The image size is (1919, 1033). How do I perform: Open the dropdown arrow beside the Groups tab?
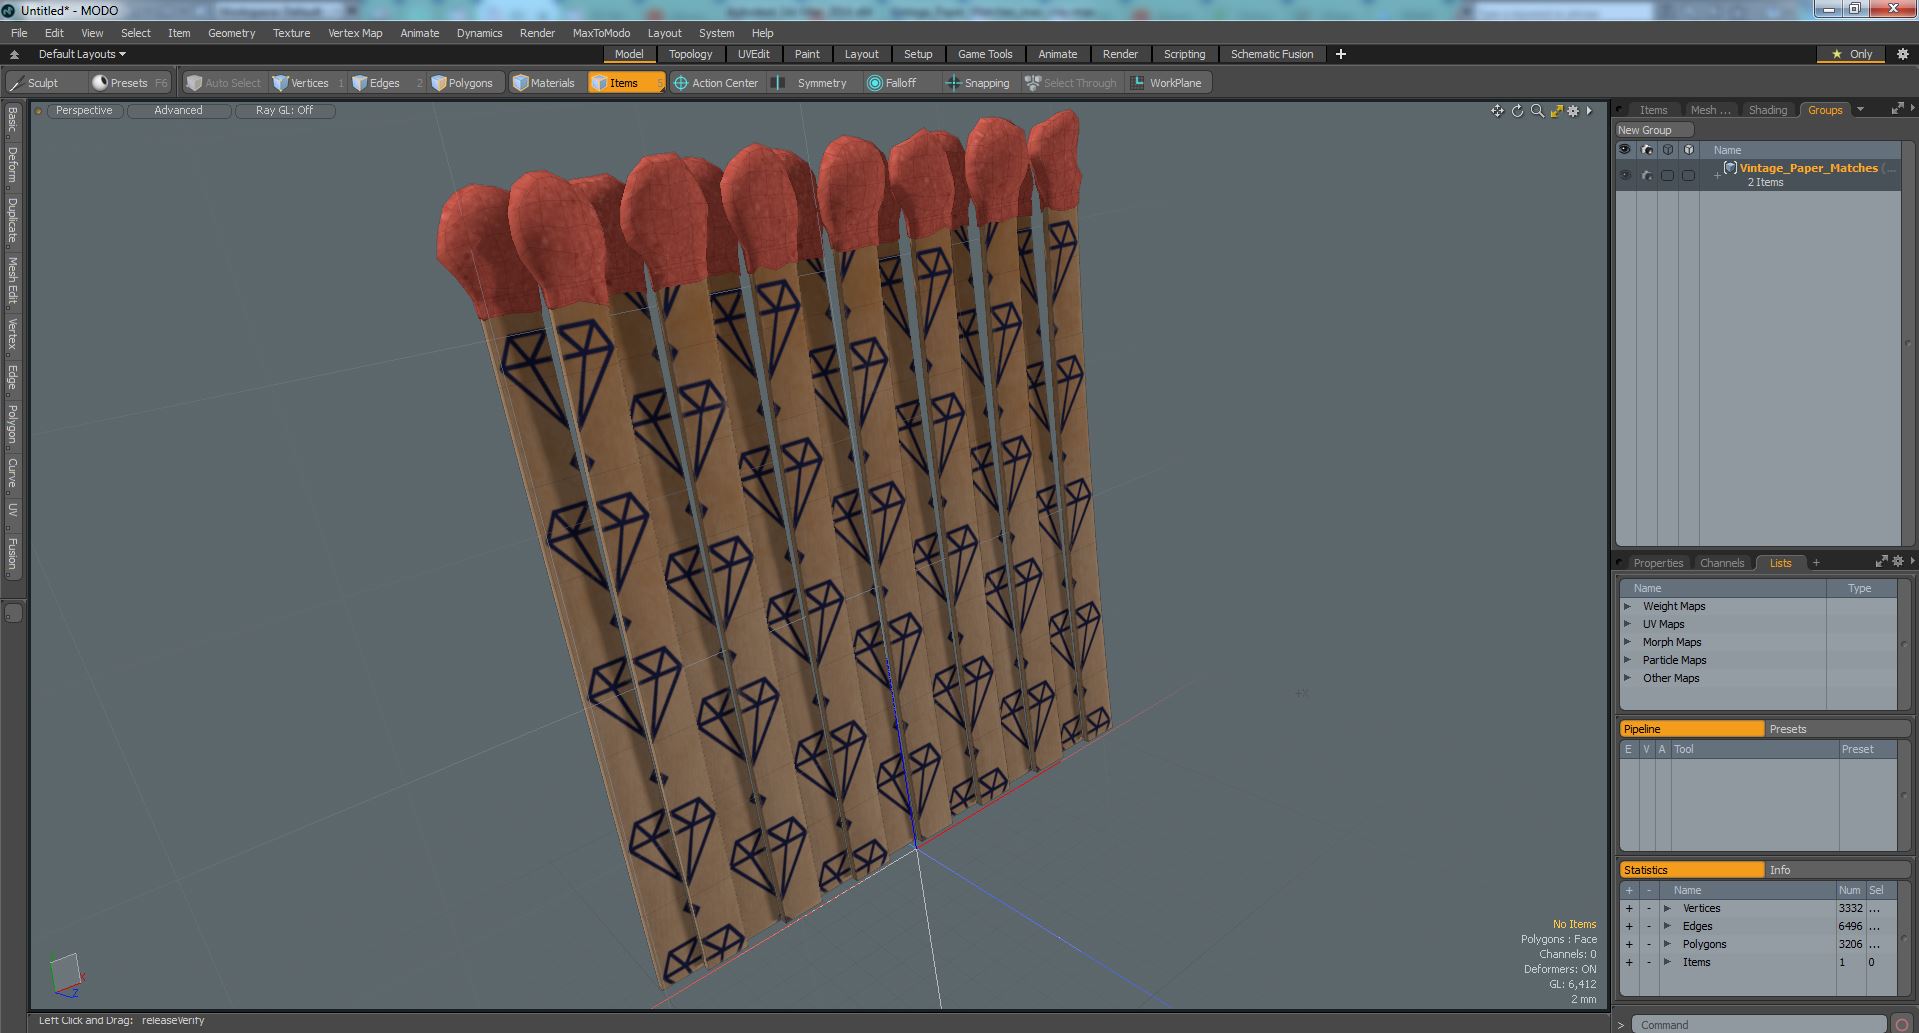[x=1860, y=110]
